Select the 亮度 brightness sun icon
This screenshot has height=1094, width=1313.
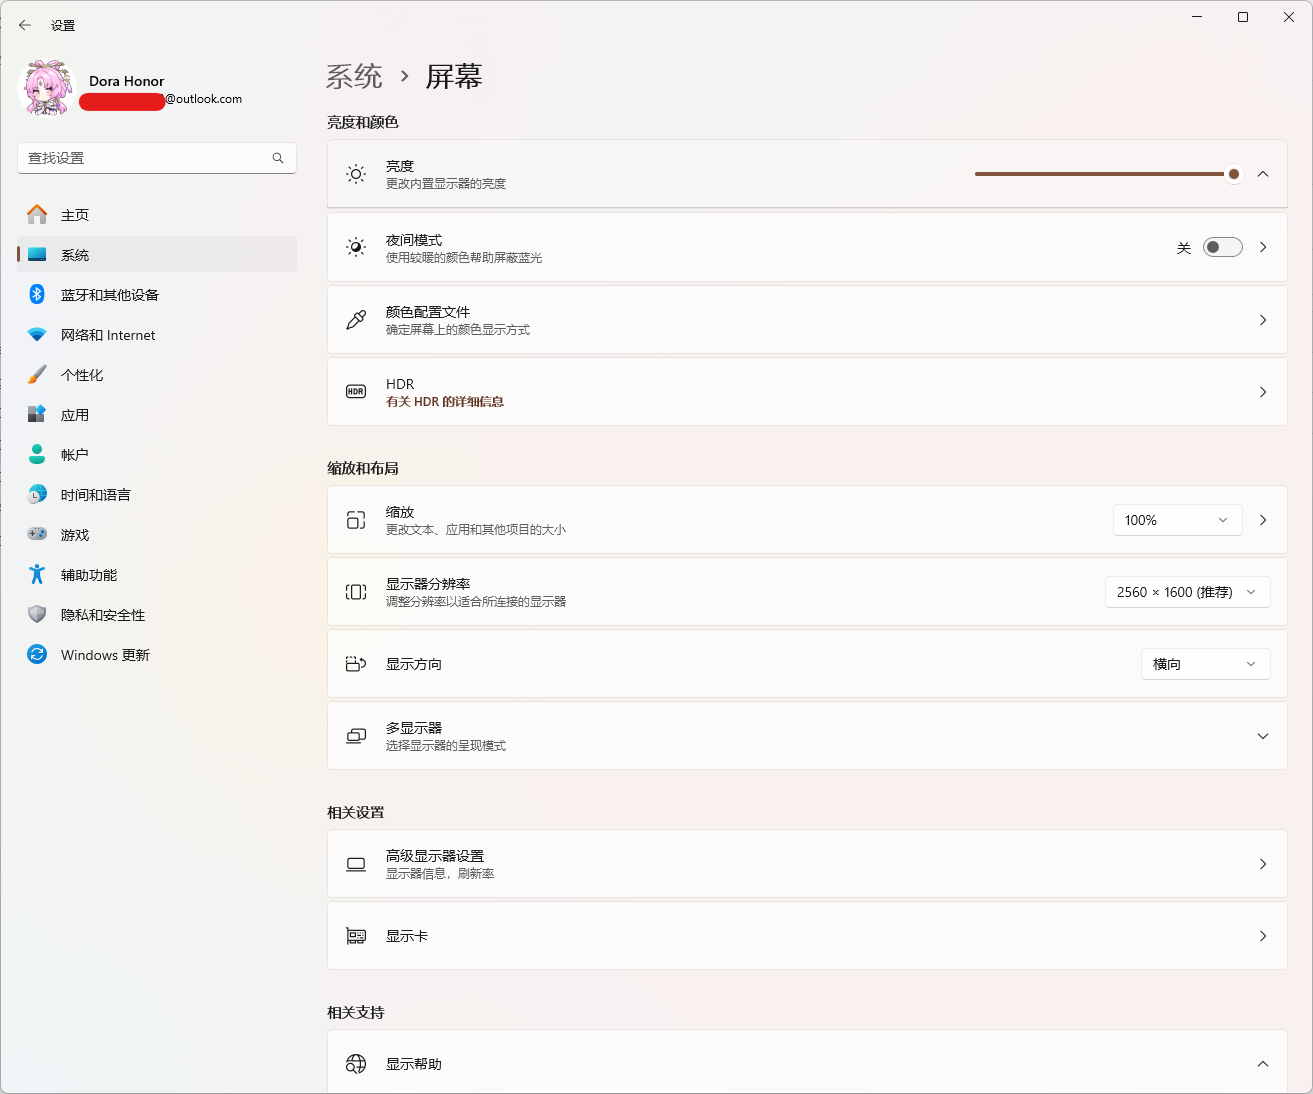355,174
